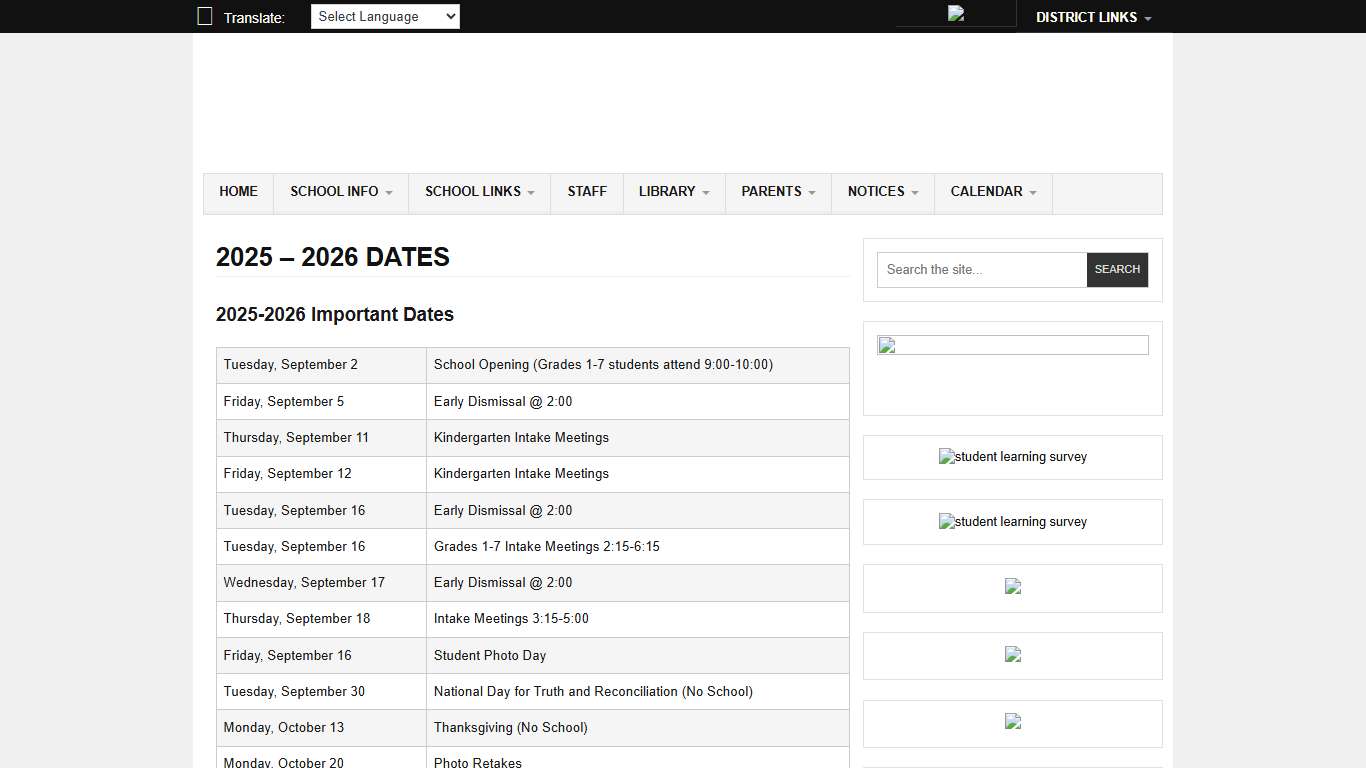Click the image icon beside DISTRICT LINKS
Screen dimensions: 1366x768
point(955,12)
